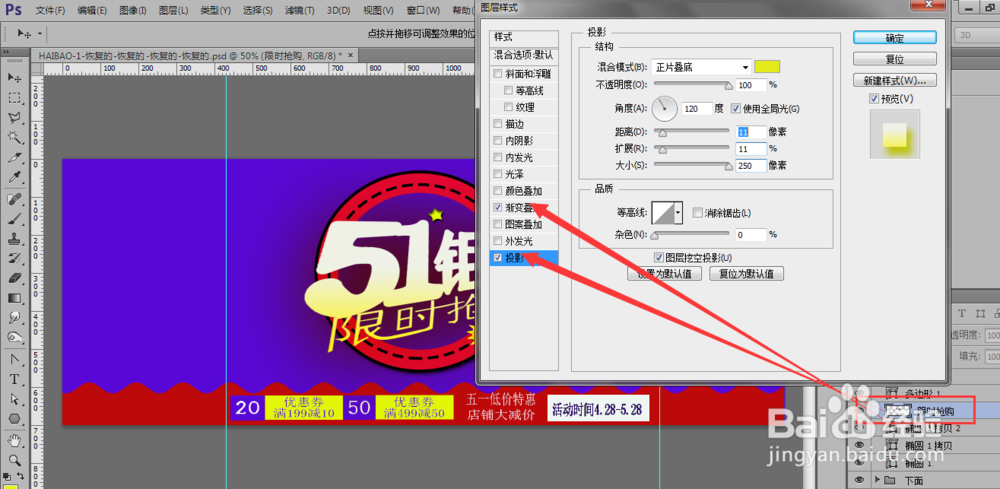This screenshot has height=489, width=1000.
Task: Select the Crop tool
Action: pyautogui.click(x=14, y=157)
